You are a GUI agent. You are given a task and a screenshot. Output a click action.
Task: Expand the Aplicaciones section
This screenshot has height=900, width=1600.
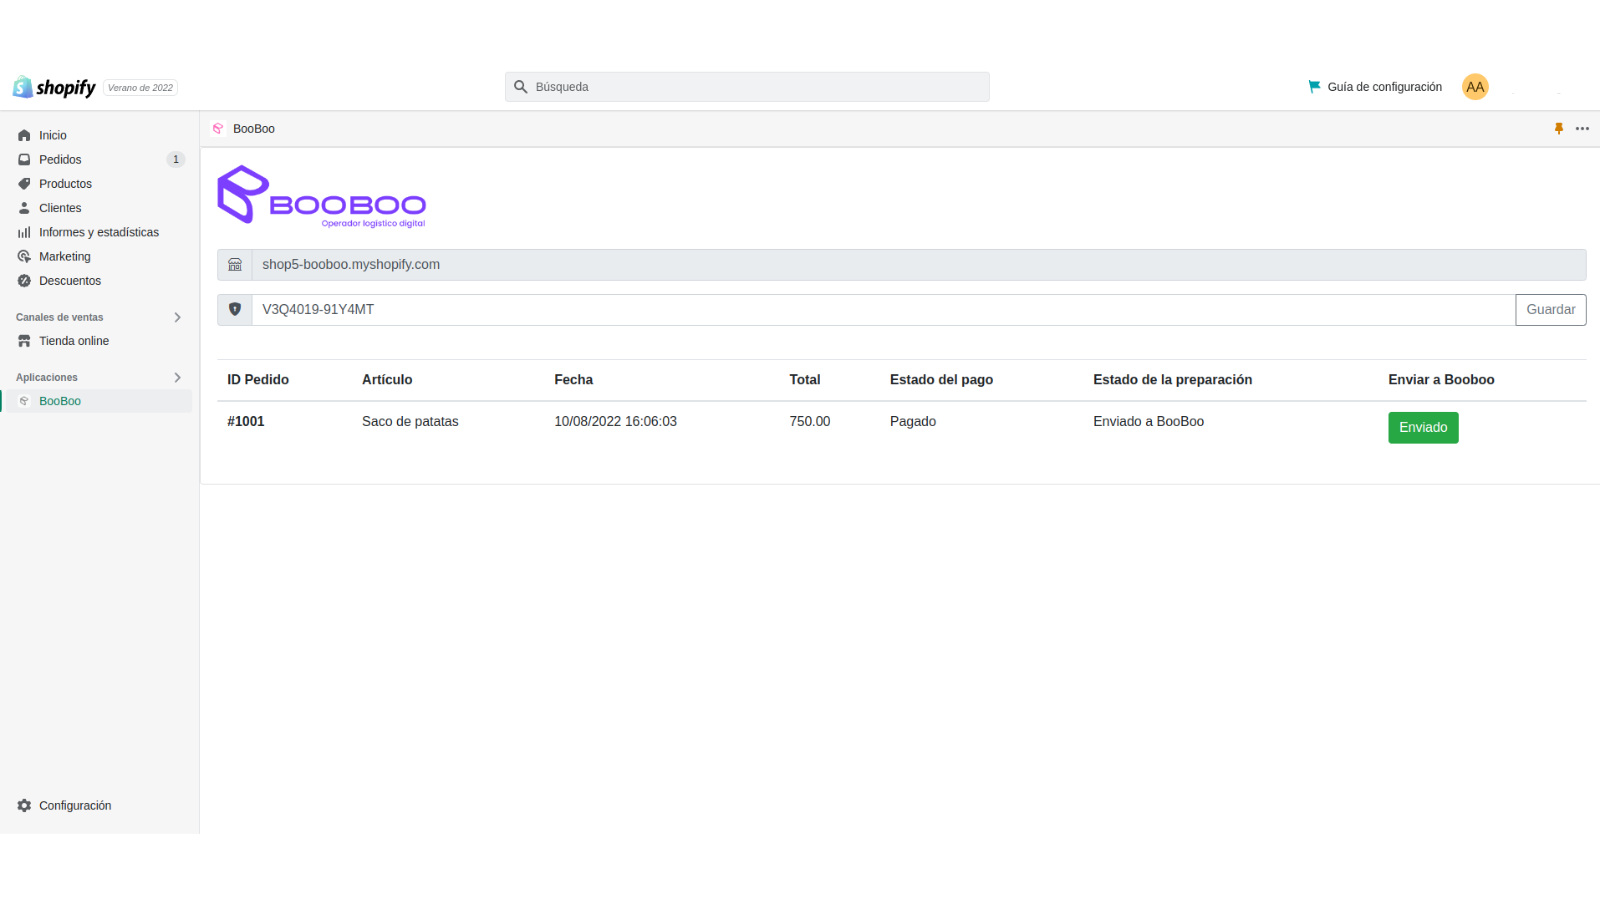tap(177, 377)
